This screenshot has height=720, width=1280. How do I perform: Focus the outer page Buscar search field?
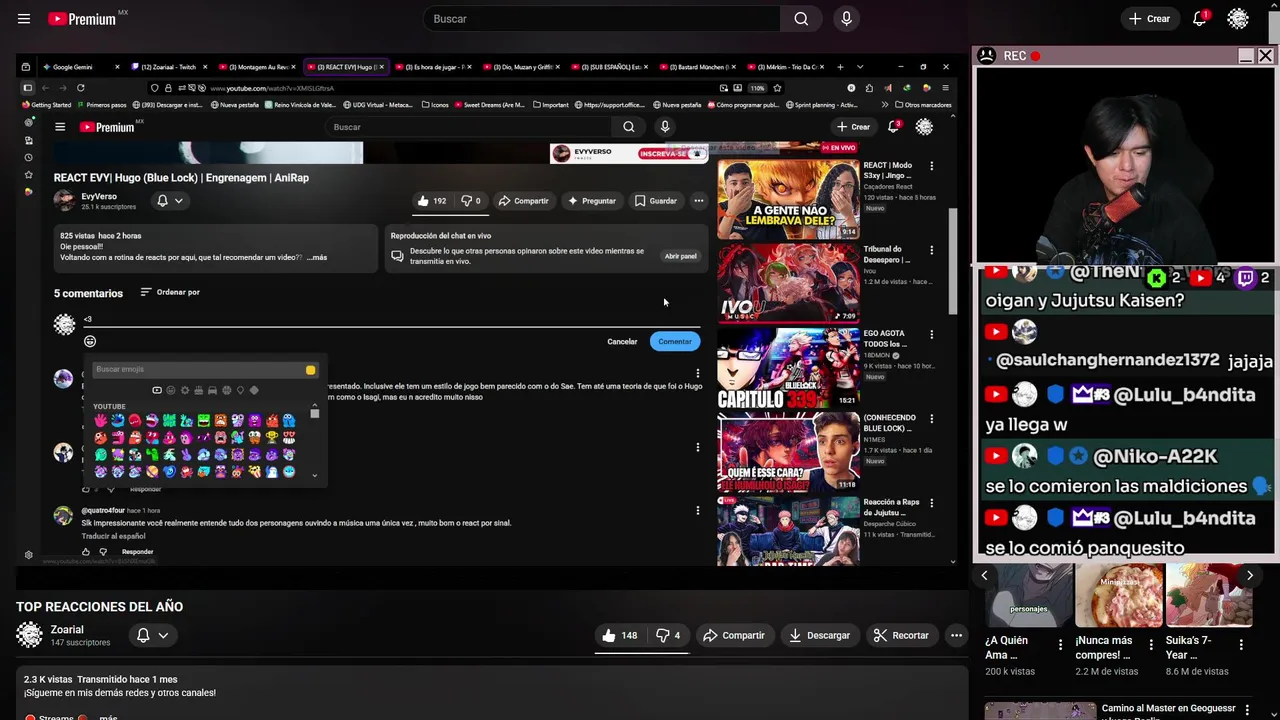click(602, 19)
